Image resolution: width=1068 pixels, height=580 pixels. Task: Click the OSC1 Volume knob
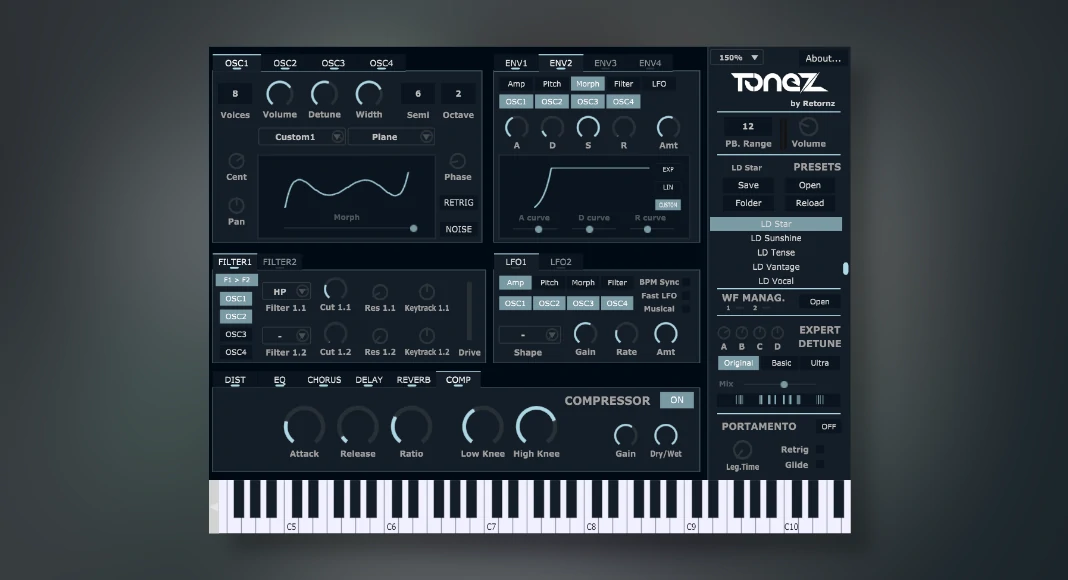[279, 94]
